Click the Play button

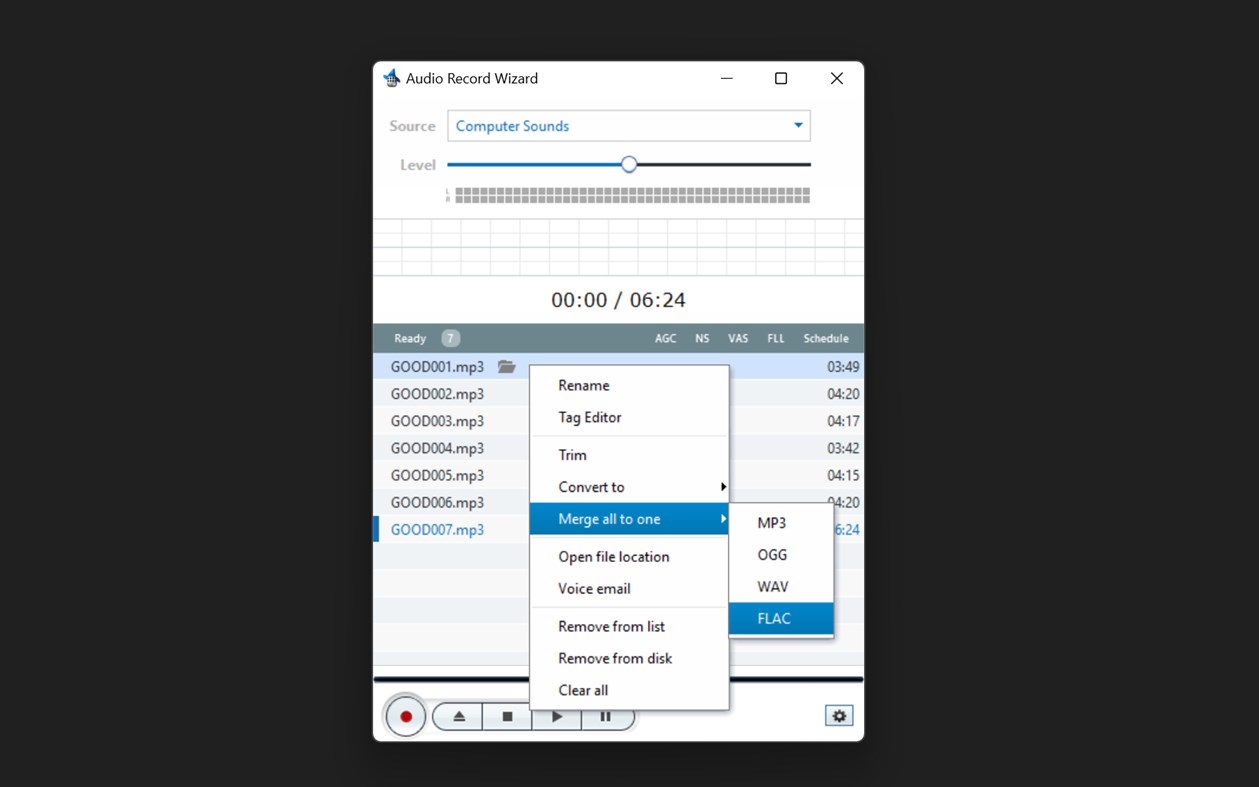(x=557, y=716)
